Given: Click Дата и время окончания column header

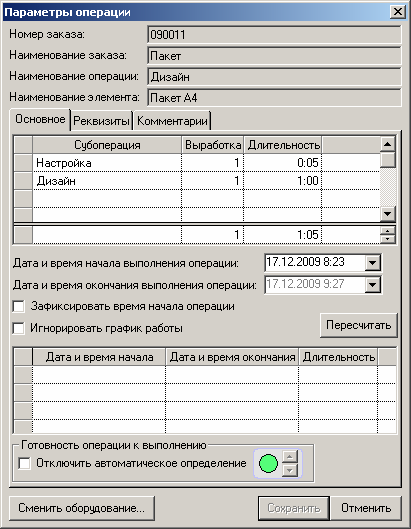Looking at the screenshot, I should pyautogui.click(x=232, y=357).
